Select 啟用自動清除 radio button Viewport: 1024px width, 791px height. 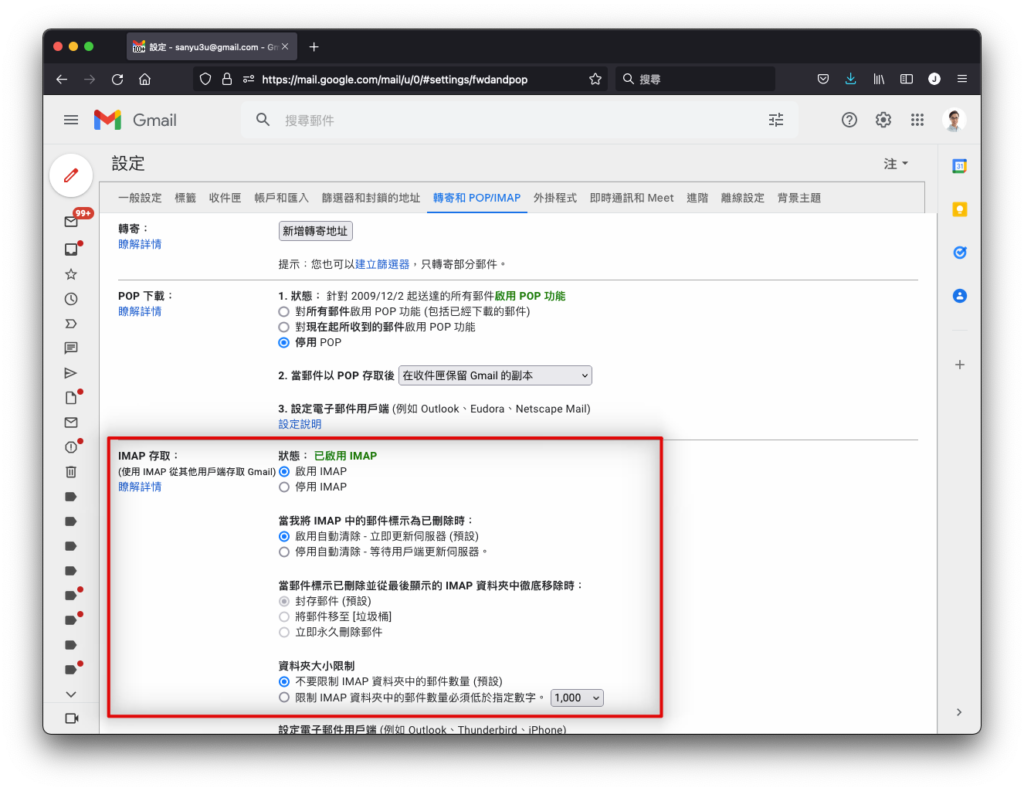[284, 536]
